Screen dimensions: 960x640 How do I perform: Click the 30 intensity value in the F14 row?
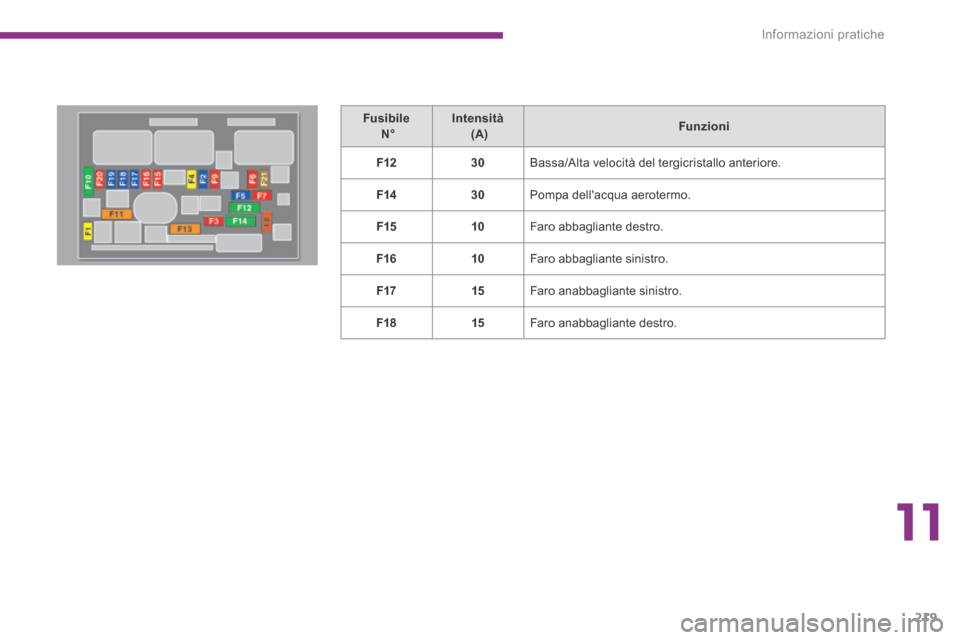[x=478, y=195]
